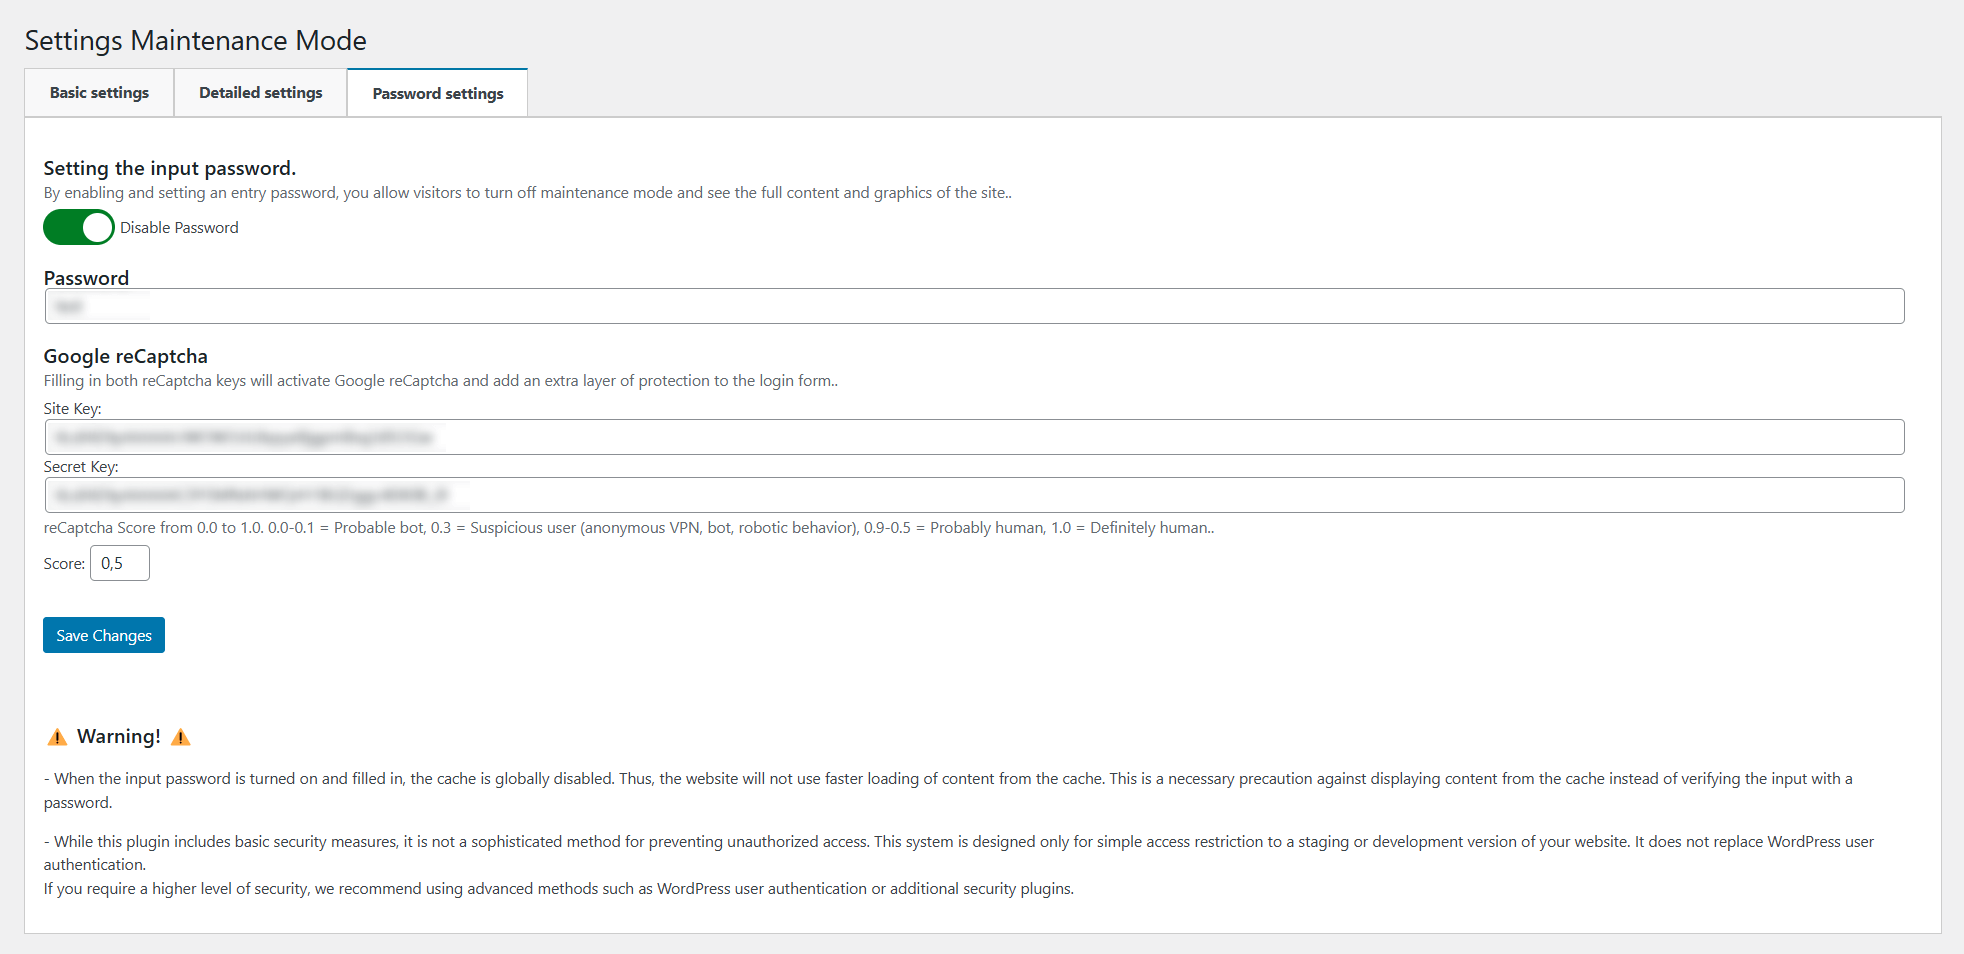The image size is (1964, 954).
Task: Click the Google reCaptcha heading
Action: 125,356
